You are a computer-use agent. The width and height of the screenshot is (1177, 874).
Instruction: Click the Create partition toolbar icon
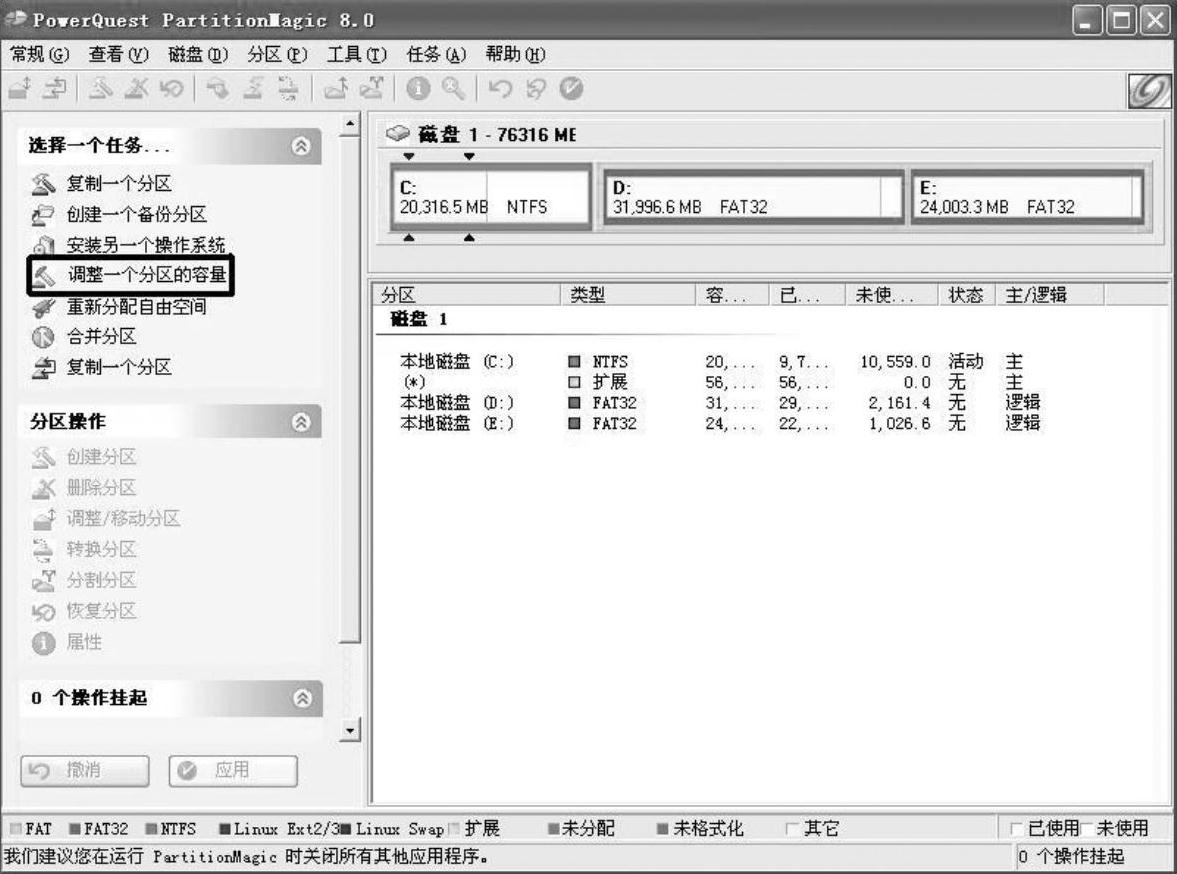click(101, 89)
